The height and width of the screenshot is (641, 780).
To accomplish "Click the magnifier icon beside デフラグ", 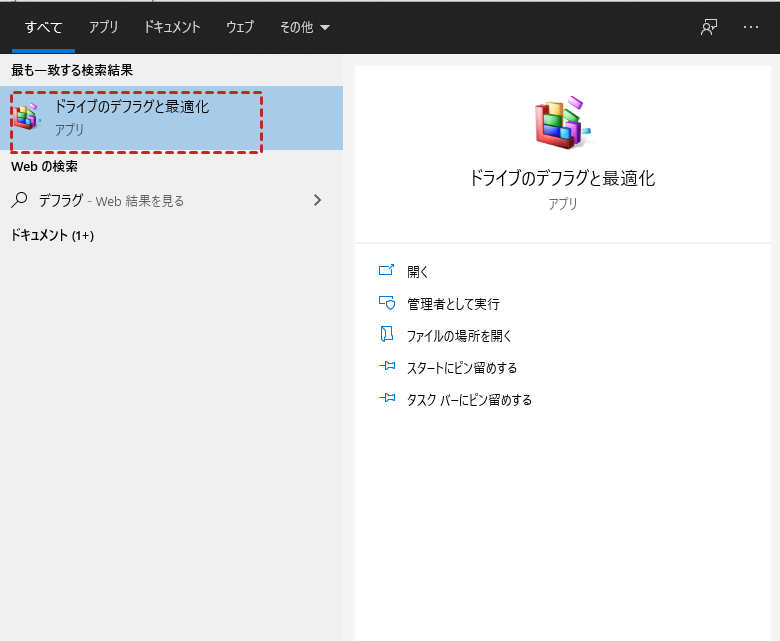I will [19, 200].
